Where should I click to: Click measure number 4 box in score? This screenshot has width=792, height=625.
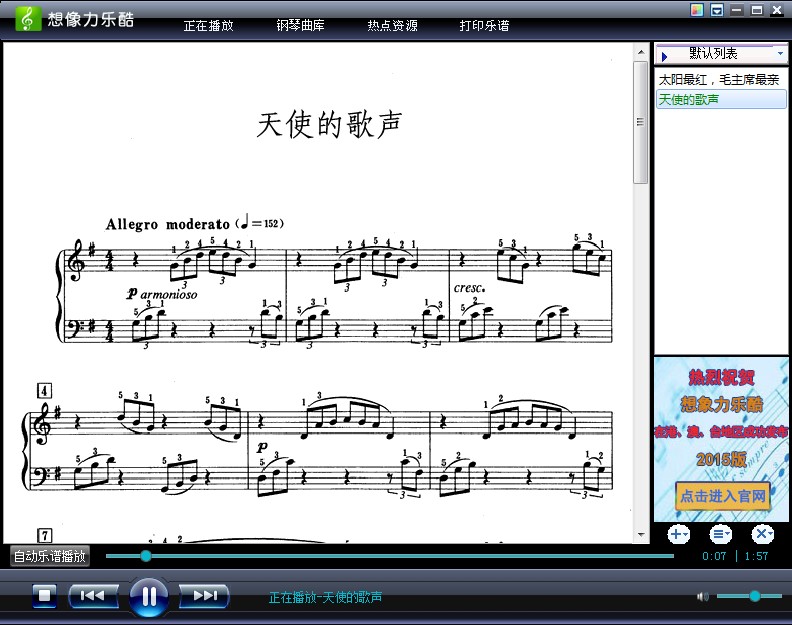click(44, 391)
